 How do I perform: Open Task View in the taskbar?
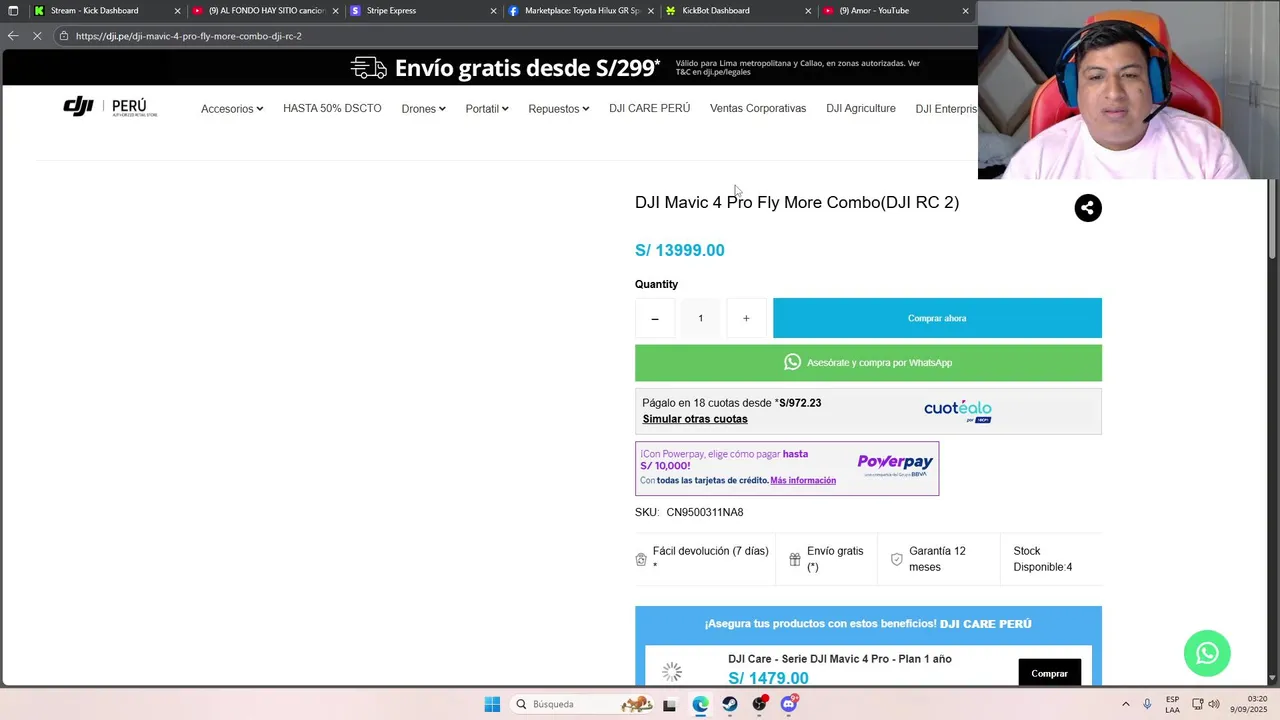(670, 704)
